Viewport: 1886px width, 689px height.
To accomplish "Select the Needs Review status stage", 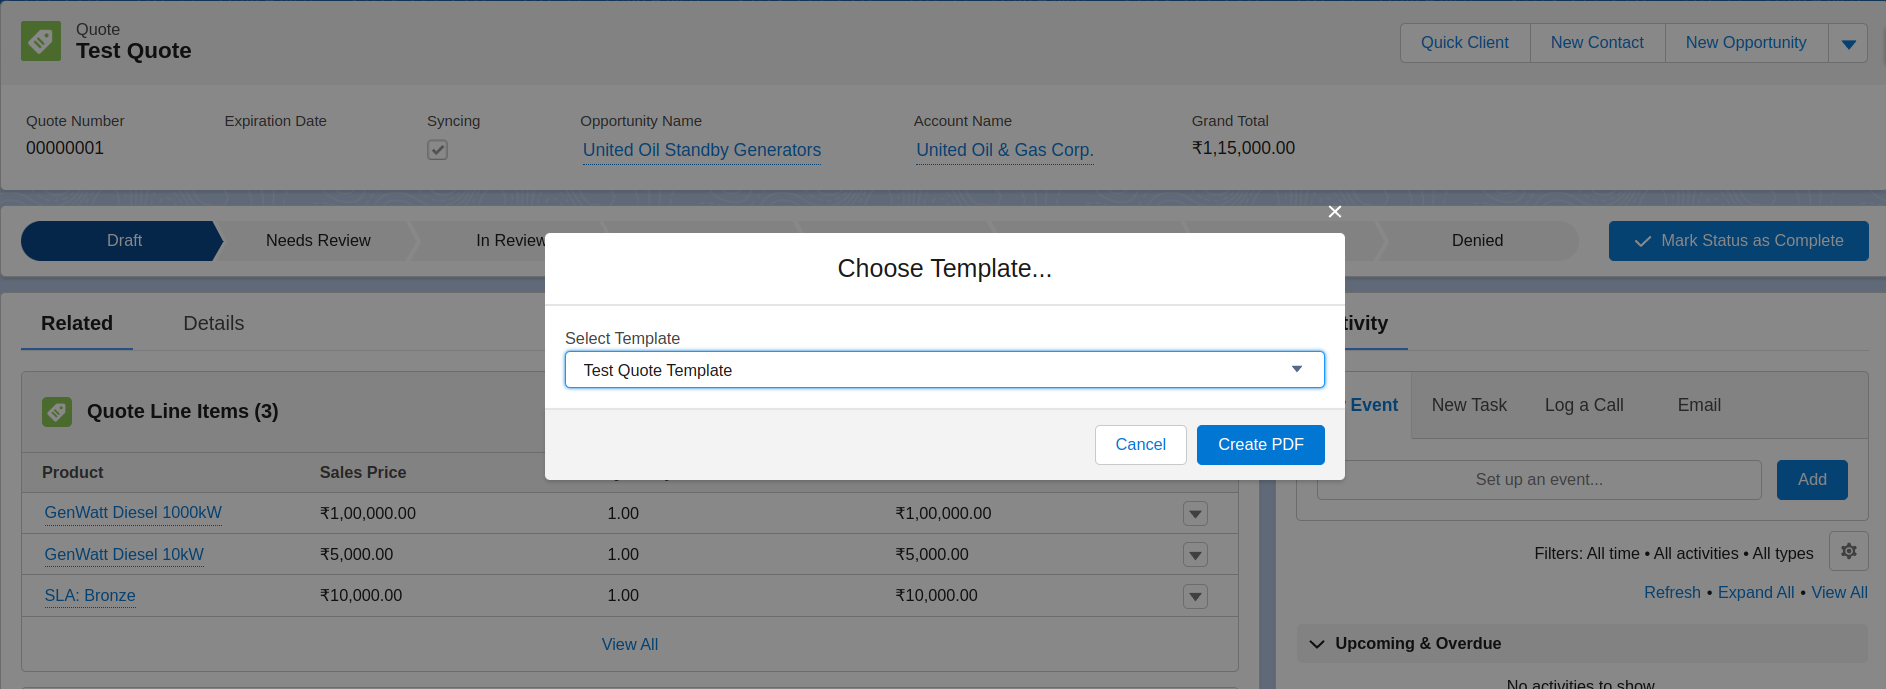I will pyautogui.click(x=318, y=241).
